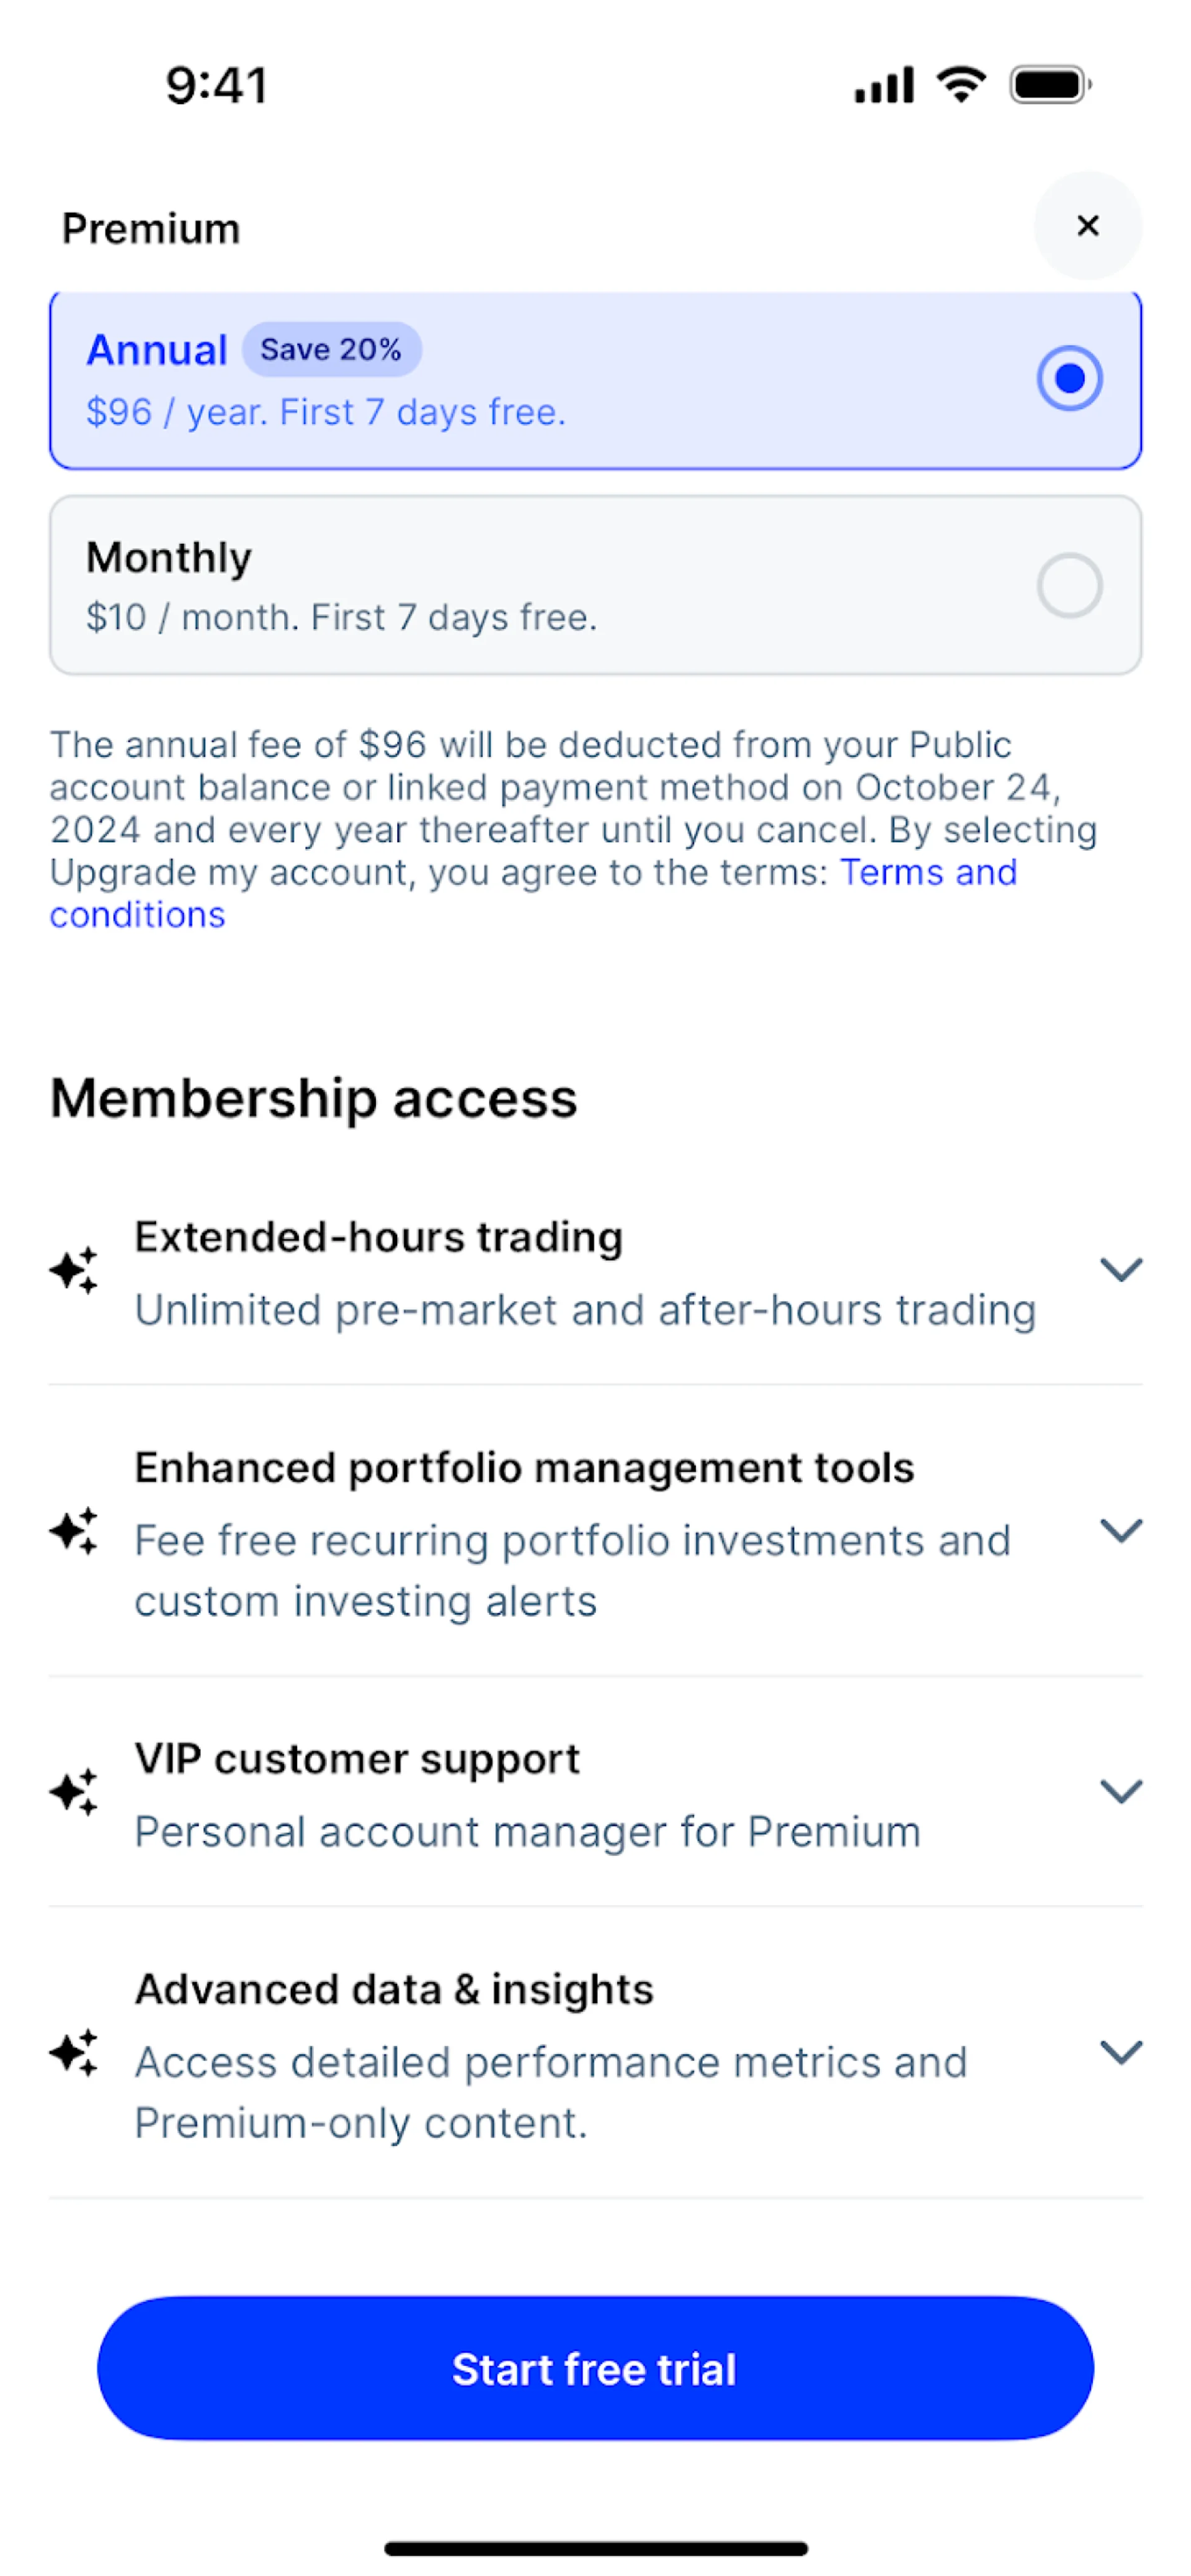This screenshot has height=2576, width=1191.
Task: Select the Annual plan radio button
Action: (1069, 379)
